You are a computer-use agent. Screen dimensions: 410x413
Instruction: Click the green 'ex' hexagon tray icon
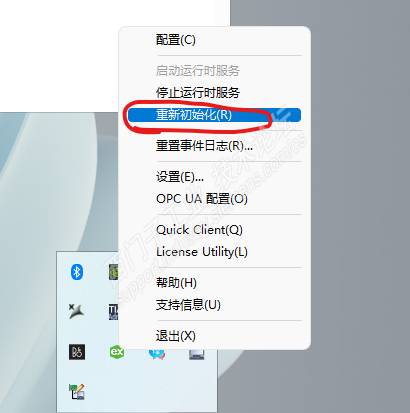[x=117, y=352]
